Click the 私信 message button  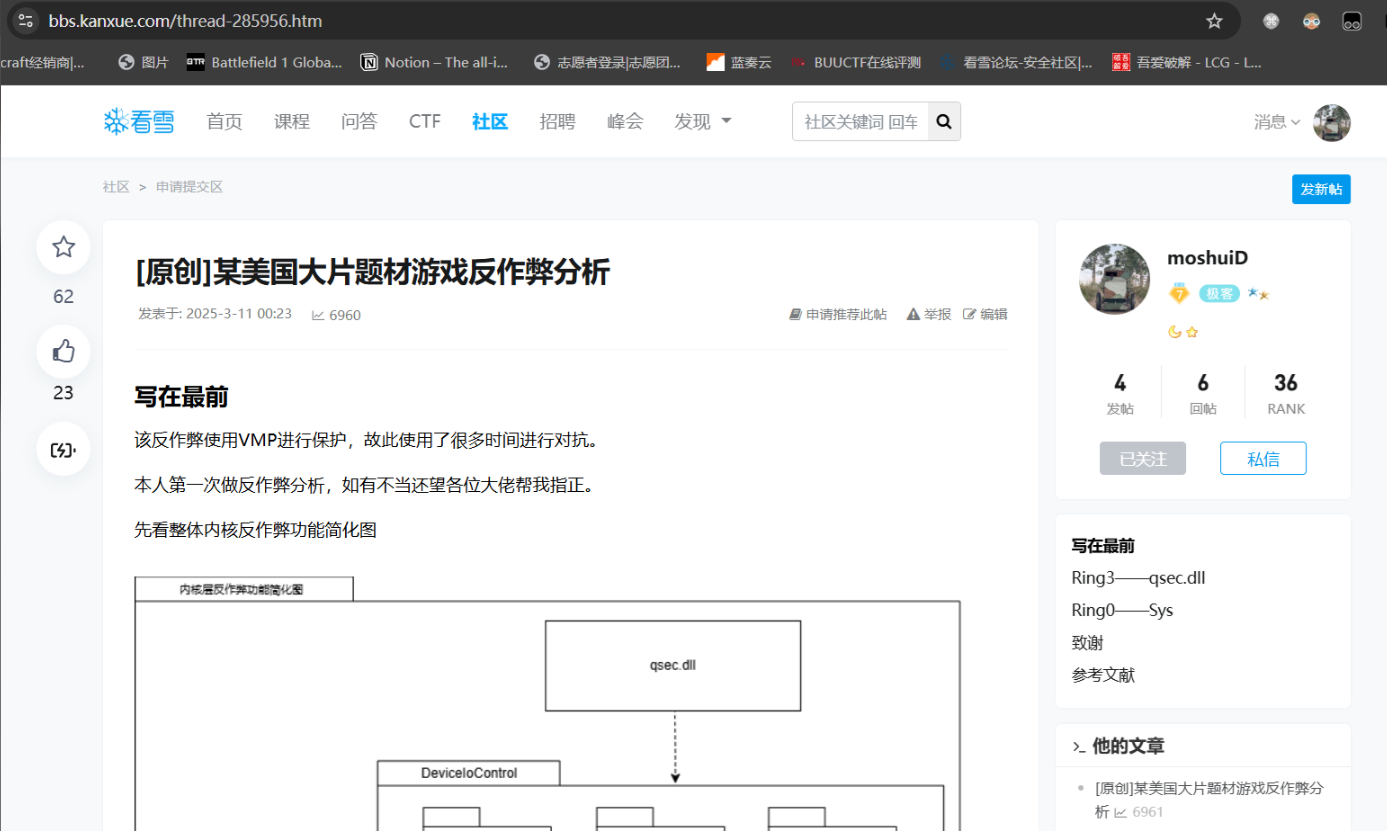pos(1263,458)
